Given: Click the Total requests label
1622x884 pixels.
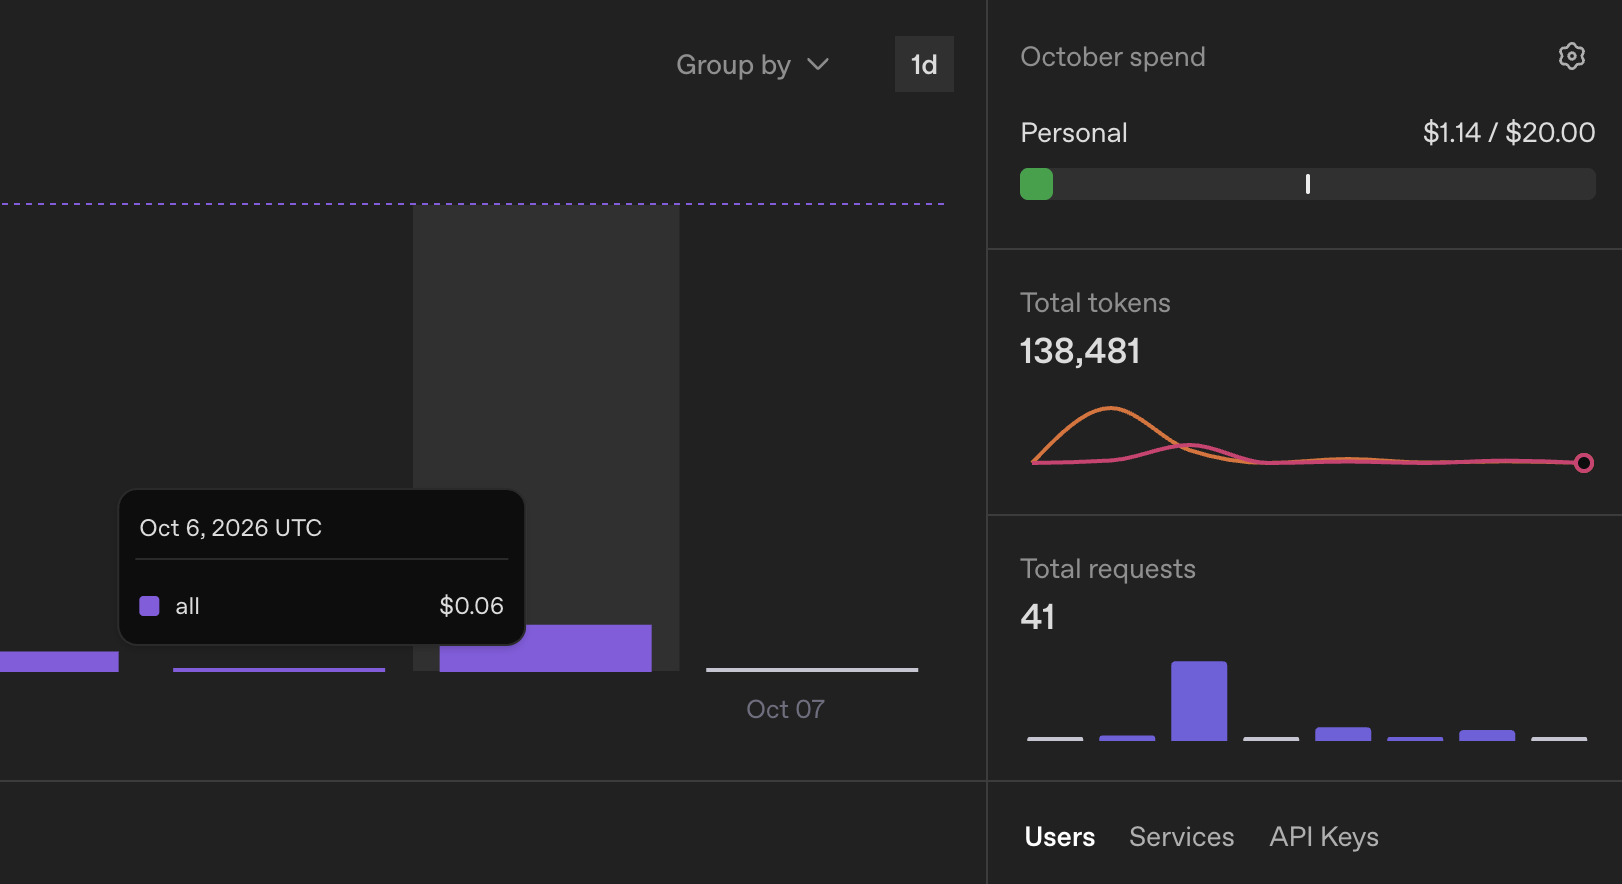Looking at the screenshot, I should [1108, 569].
